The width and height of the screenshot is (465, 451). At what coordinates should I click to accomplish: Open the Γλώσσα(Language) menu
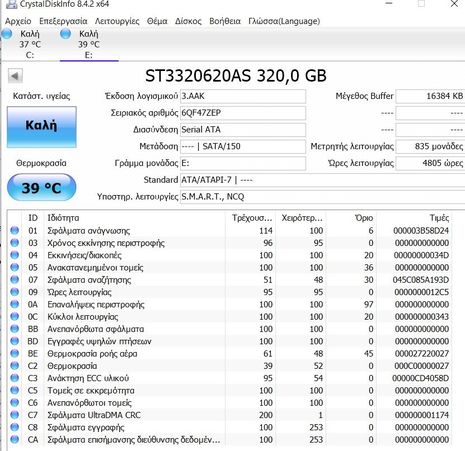click(x=284, y=21)
